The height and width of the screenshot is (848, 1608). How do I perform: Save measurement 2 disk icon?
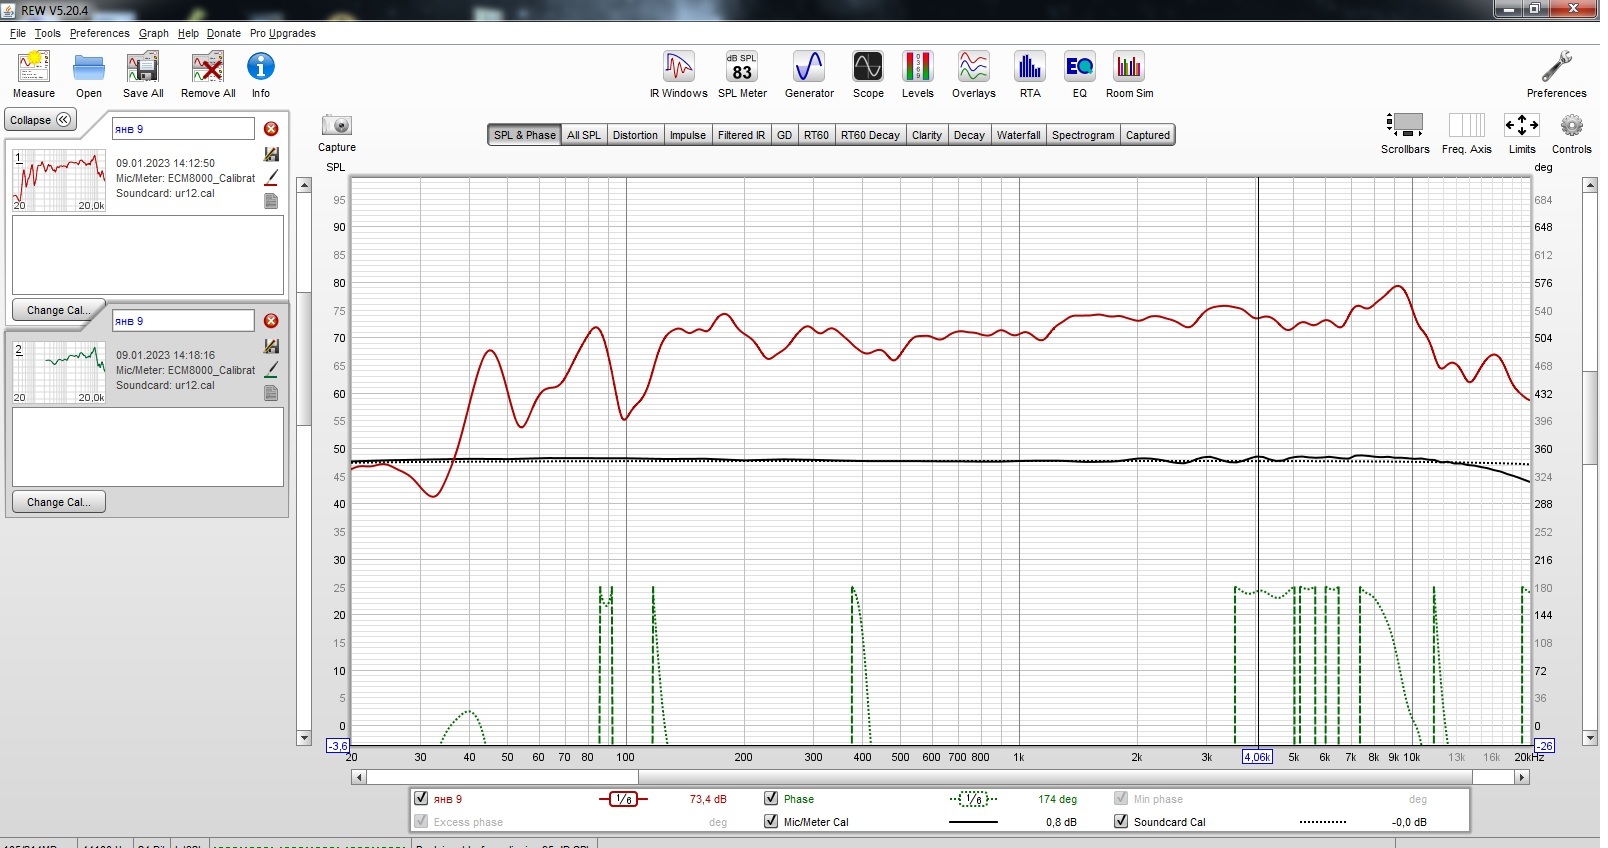click(x=271, y=346)
